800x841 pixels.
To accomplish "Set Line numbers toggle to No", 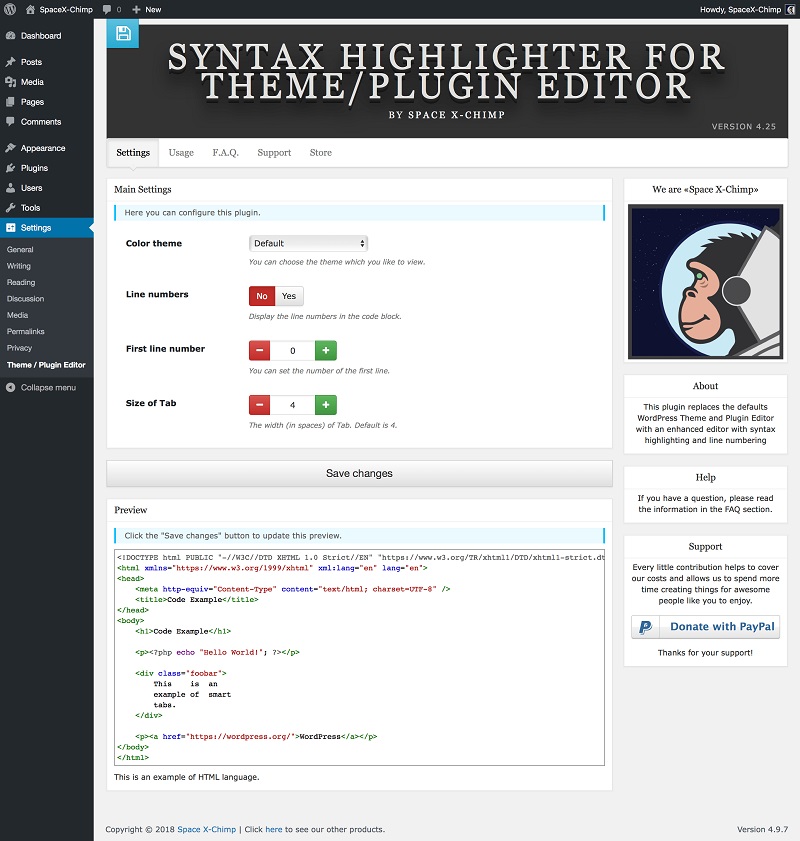I will click(x=262, y=297).
